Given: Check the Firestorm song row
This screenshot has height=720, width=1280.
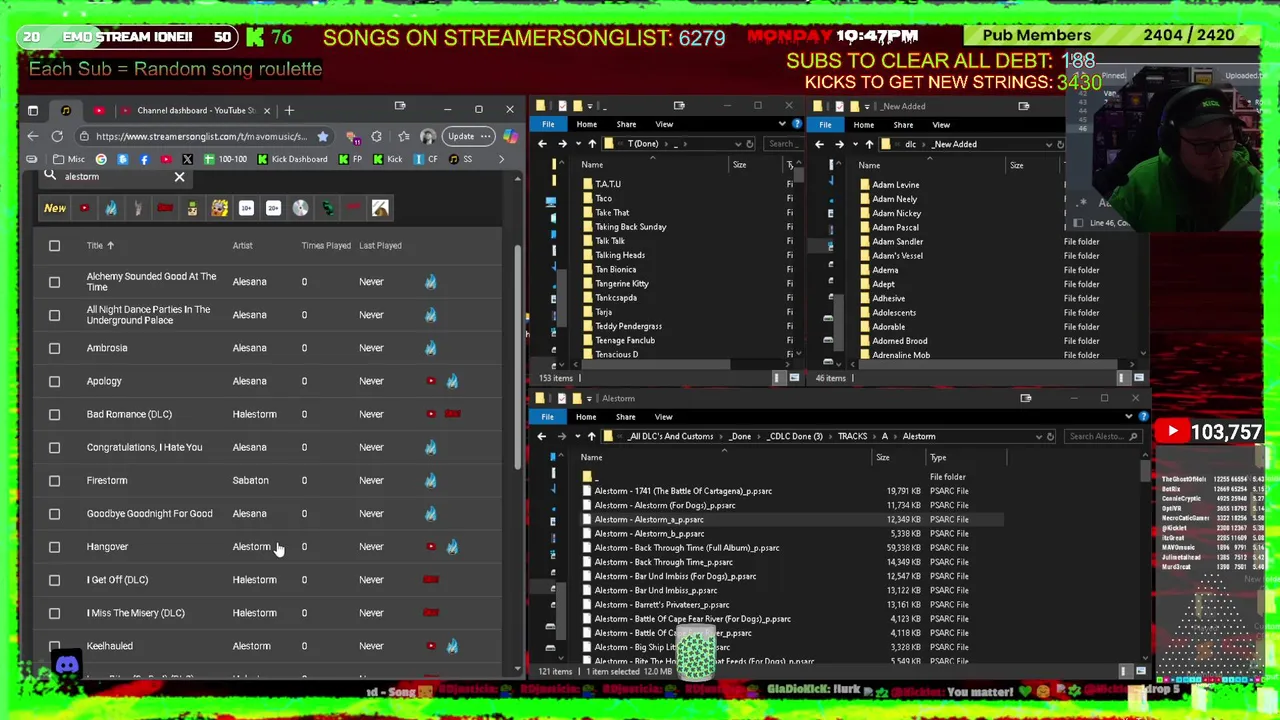Looking at the screenshot, I should click(55, 480).
